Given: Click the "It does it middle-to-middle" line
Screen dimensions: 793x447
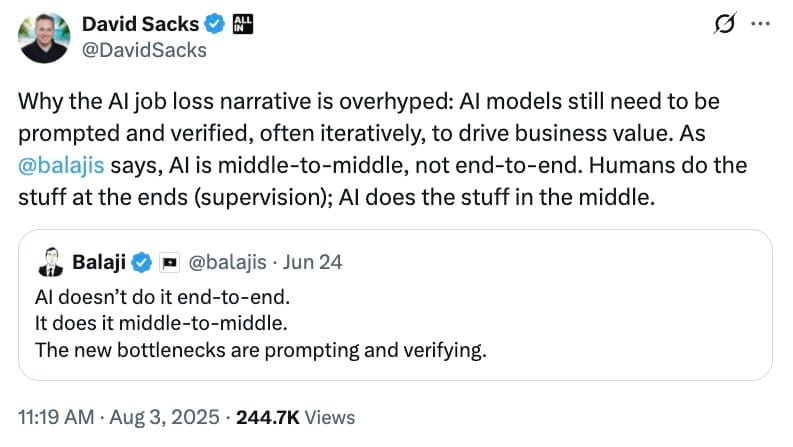Looking at the screenshot, I should 161,323.
